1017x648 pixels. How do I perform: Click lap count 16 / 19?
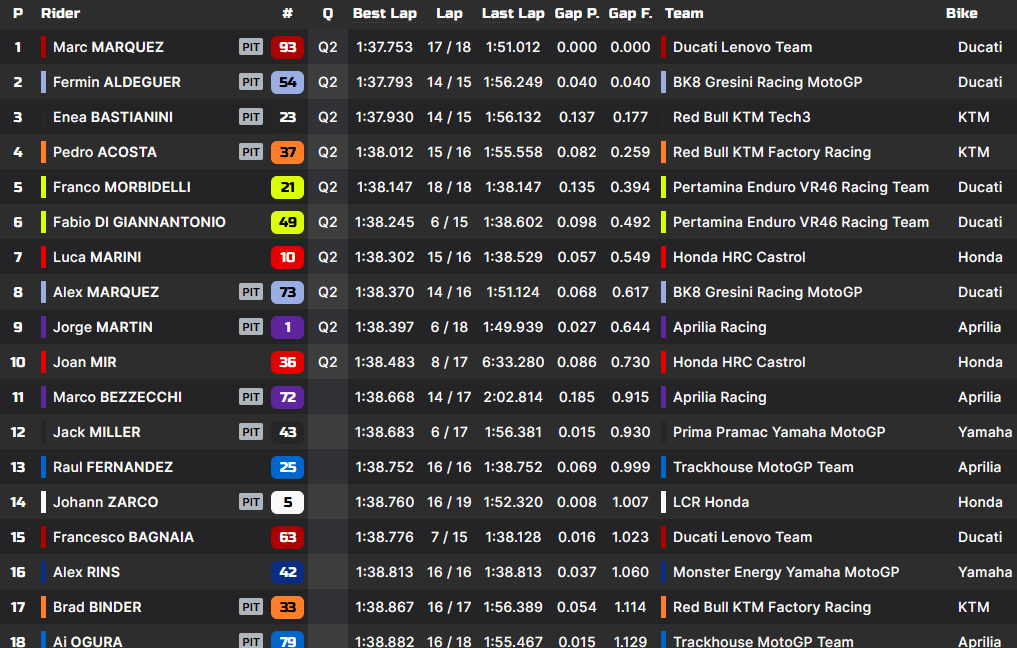pos(449,503)
